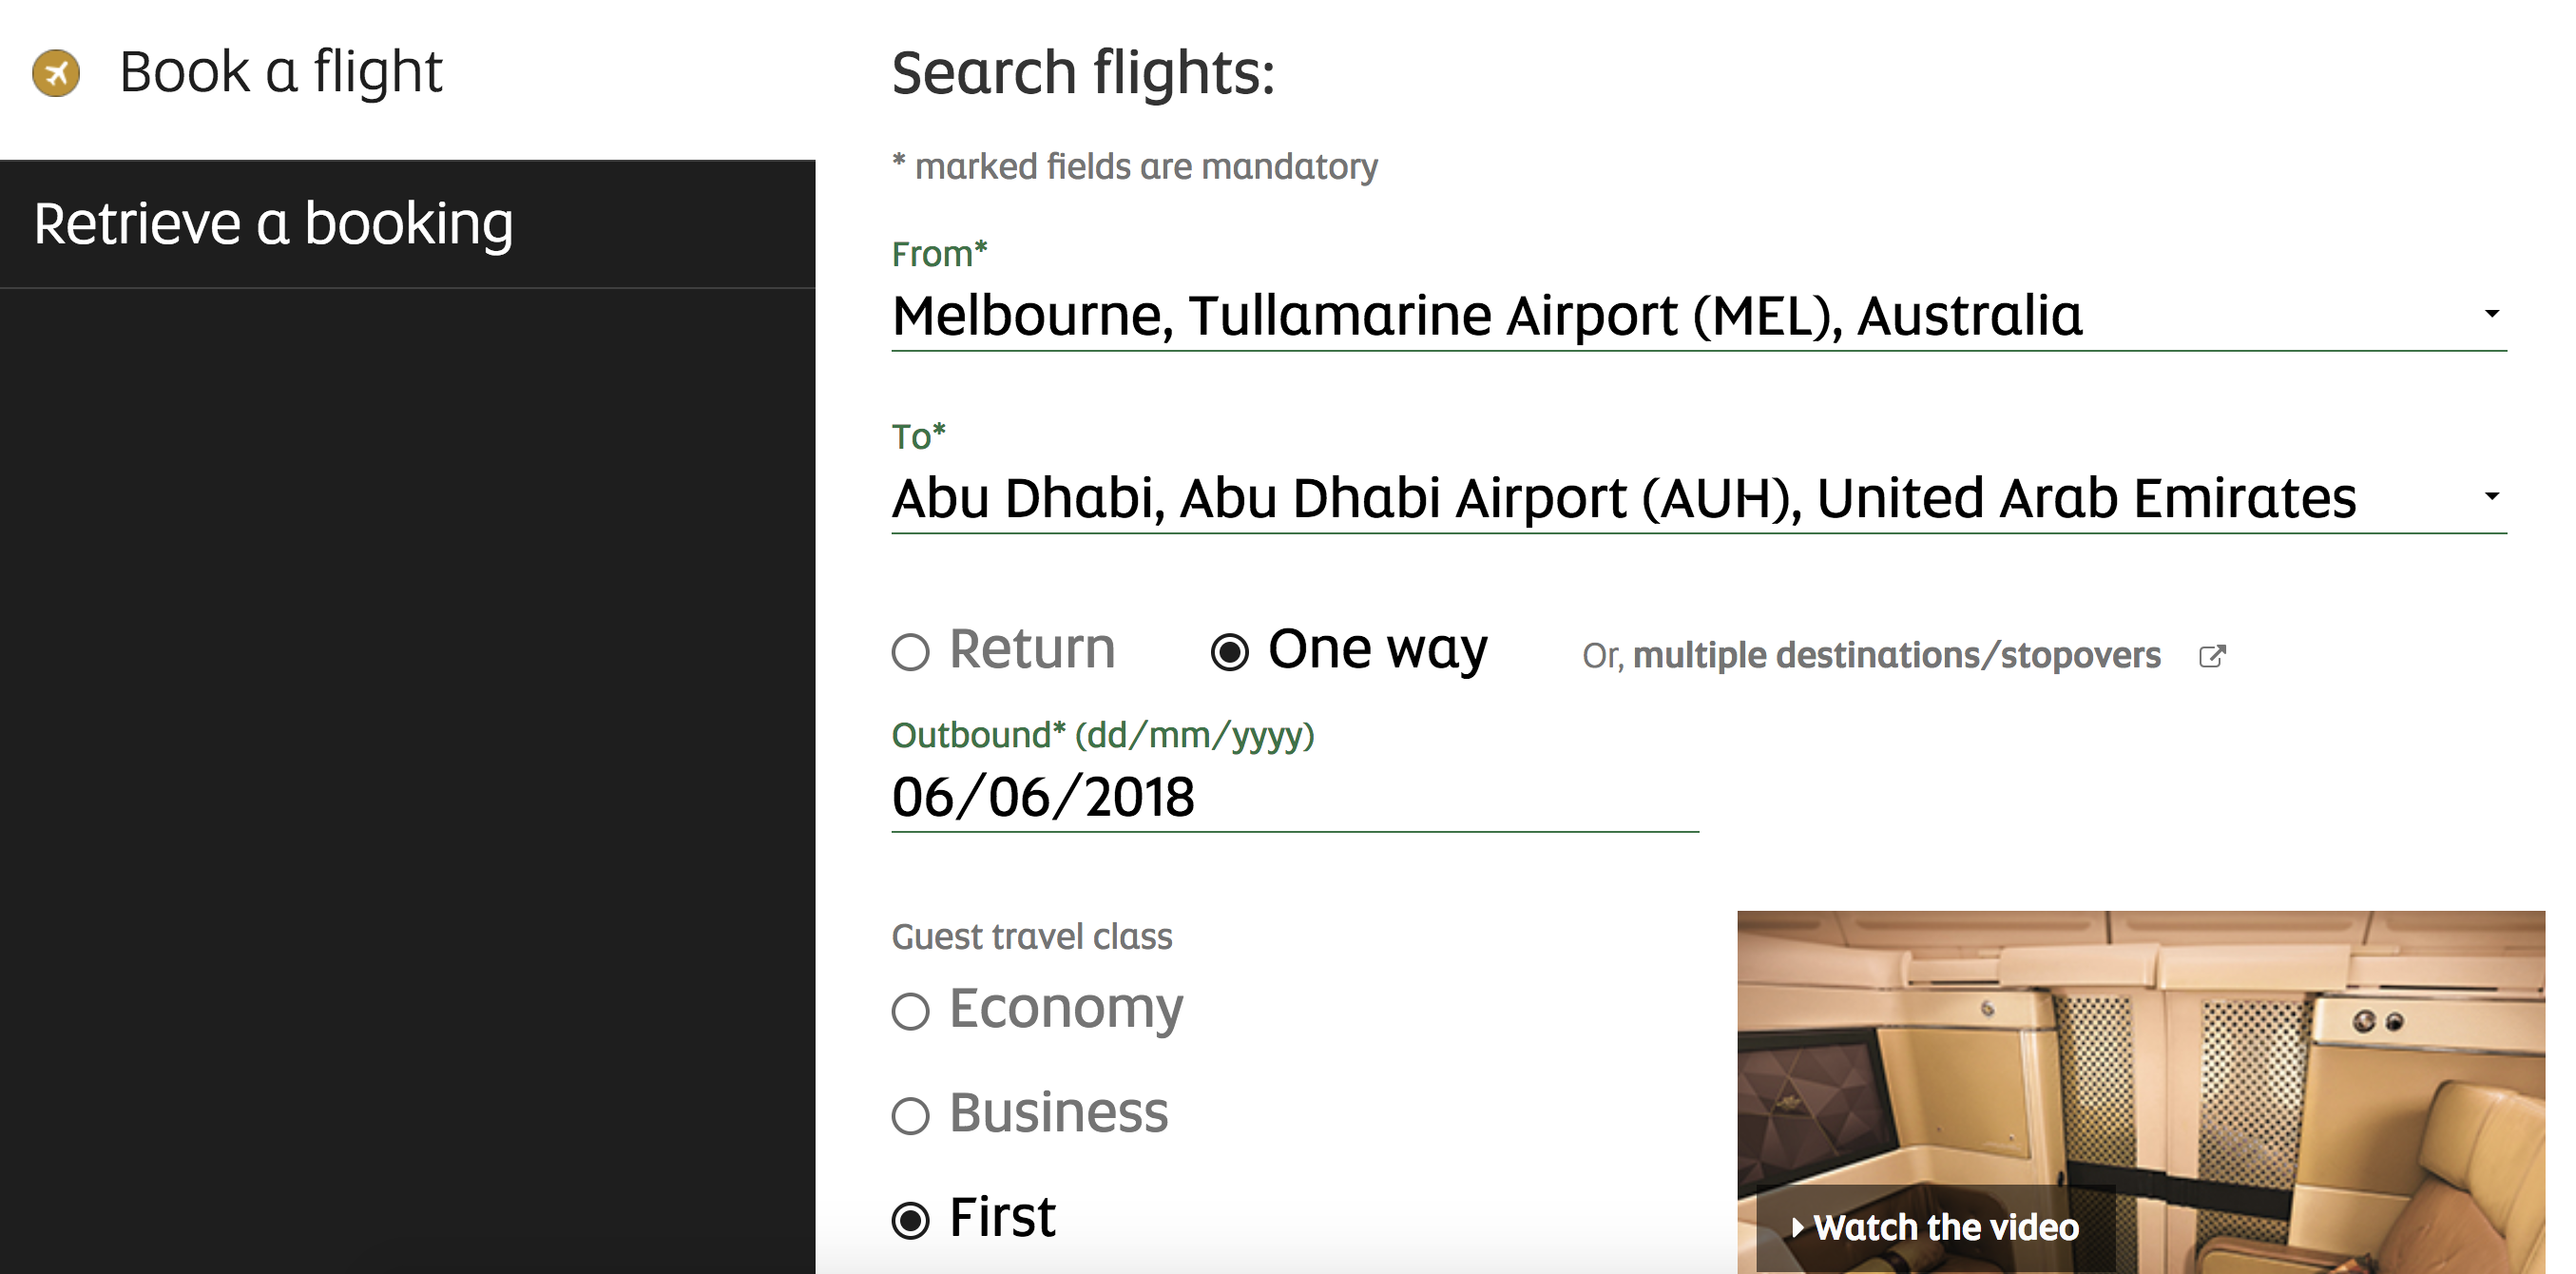Choose Business travel class
The height and width of the screenshot is (1274, 2576).
pos(910,1115)
